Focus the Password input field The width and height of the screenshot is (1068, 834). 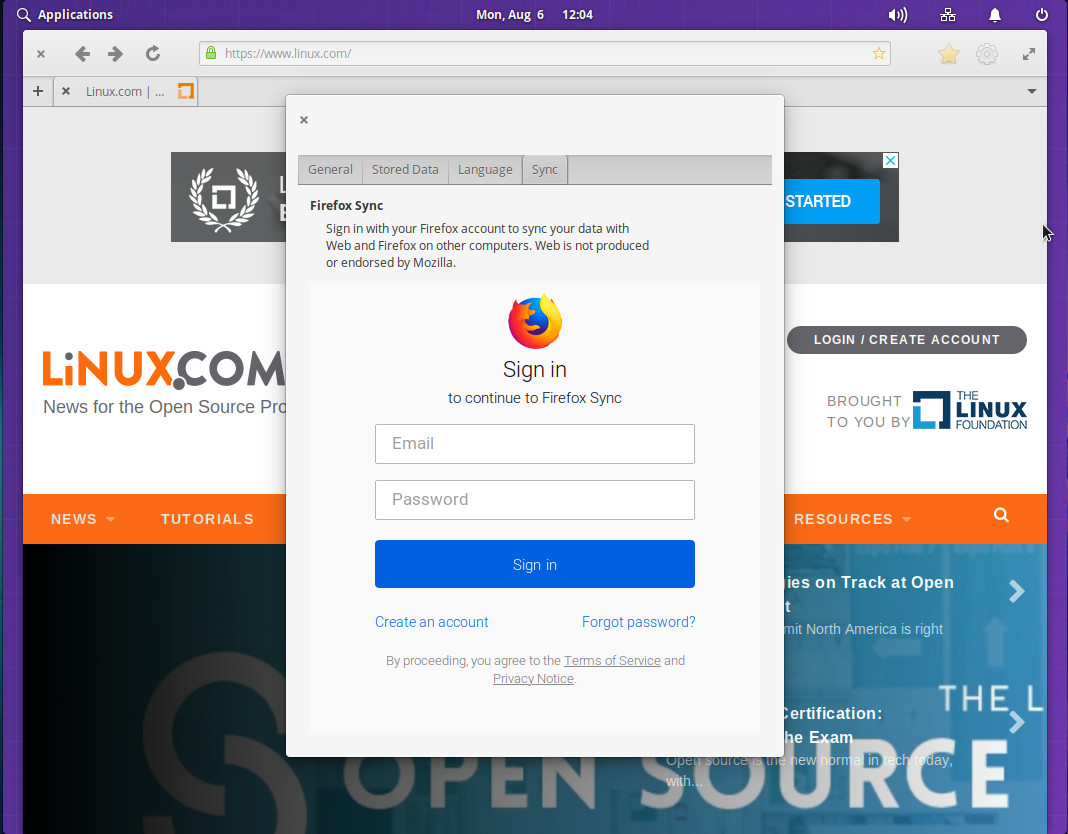point(535,500)
